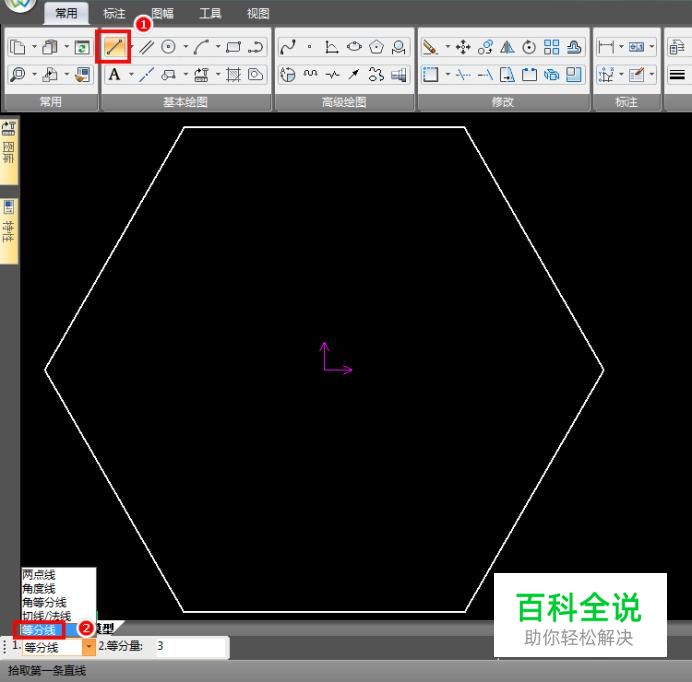Select the Trim tool in Modify group

point(463,75)
